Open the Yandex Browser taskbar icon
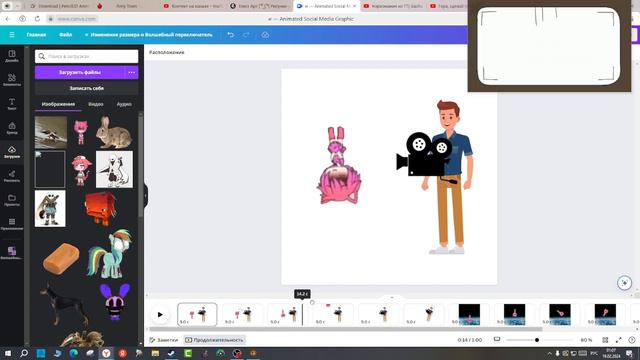Viewport: 640px width, 360px height. (106, 353)
